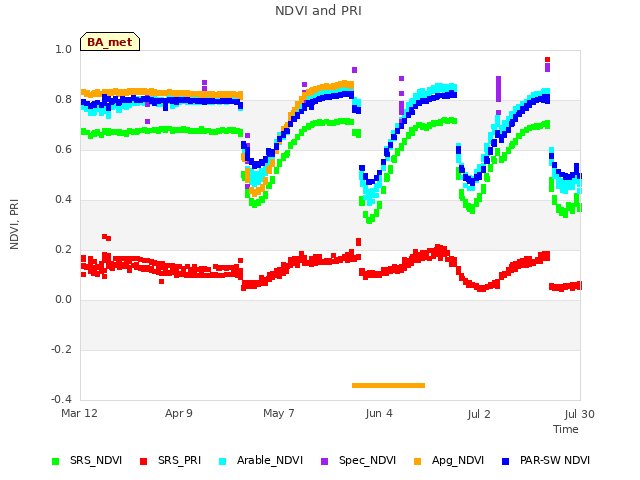Screen dimensions: 640x480
Task: Click the -0.4 y-axis tick label
Action: 61,399
